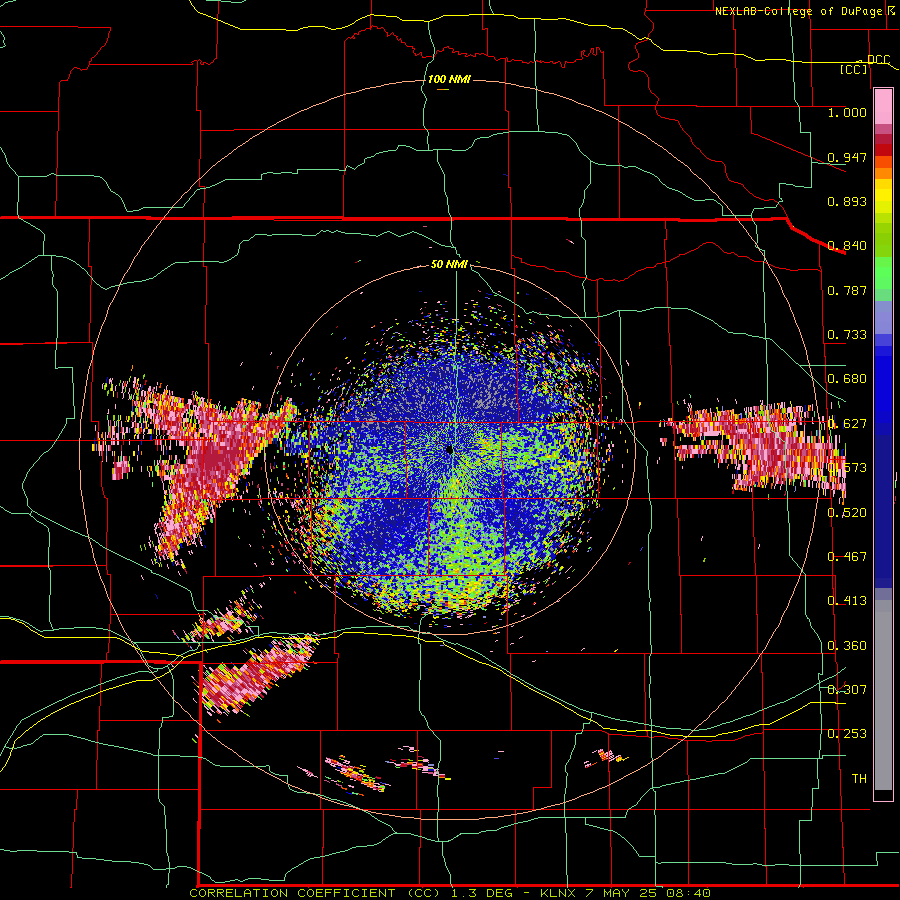900x900 pixels.
Task: Pick the lavender swatch on the color bar
Action: 883,317
